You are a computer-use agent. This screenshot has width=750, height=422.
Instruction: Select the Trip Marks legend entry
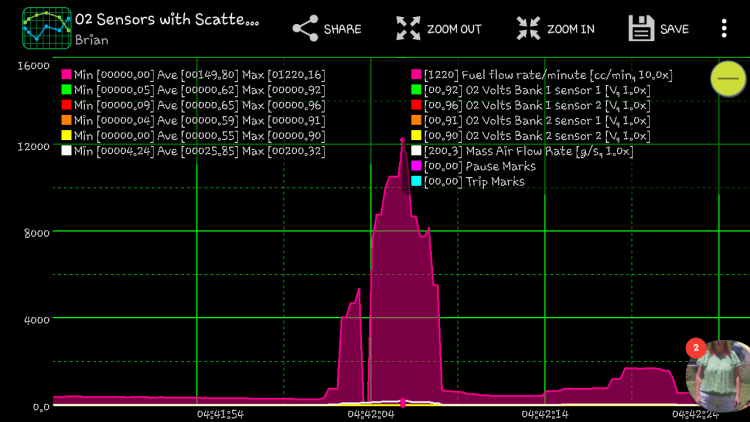(x=468, y=182)
